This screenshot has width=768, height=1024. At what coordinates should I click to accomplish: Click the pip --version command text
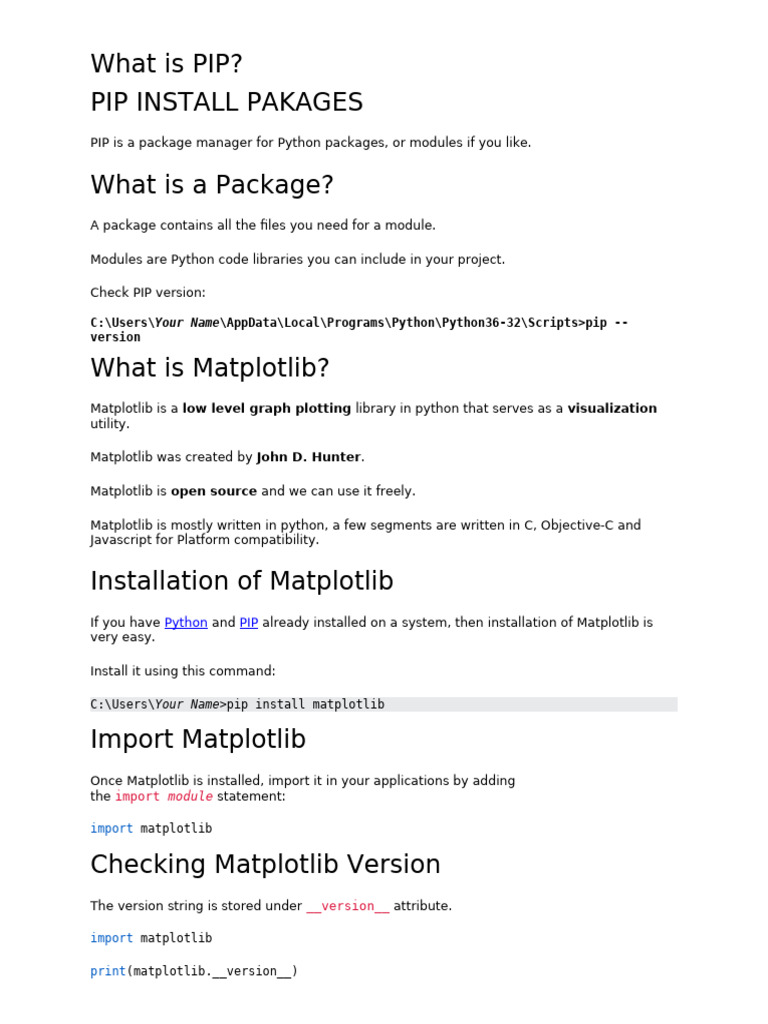[359, 329]
